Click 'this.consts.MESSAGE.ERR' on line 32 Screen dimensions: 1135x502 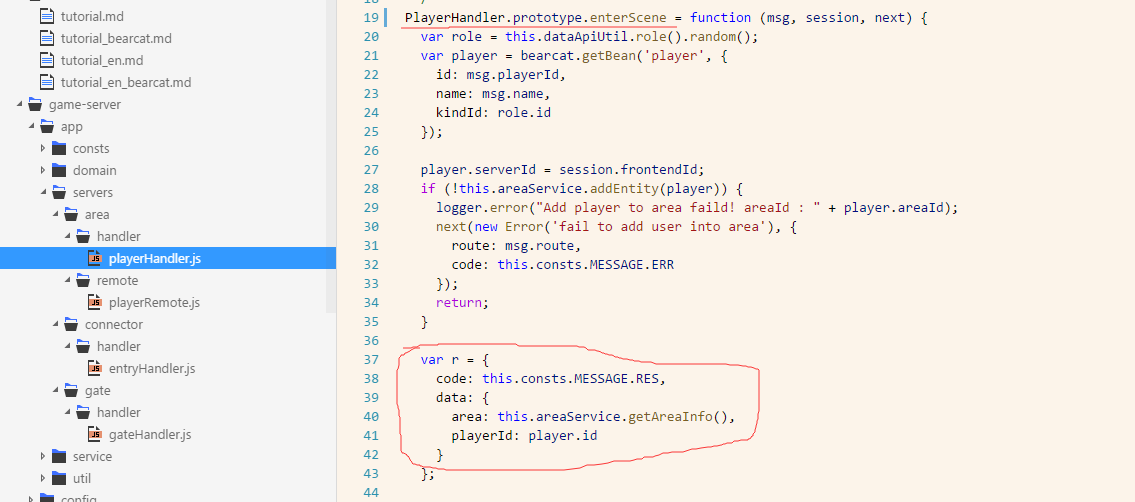coord(586,265)
